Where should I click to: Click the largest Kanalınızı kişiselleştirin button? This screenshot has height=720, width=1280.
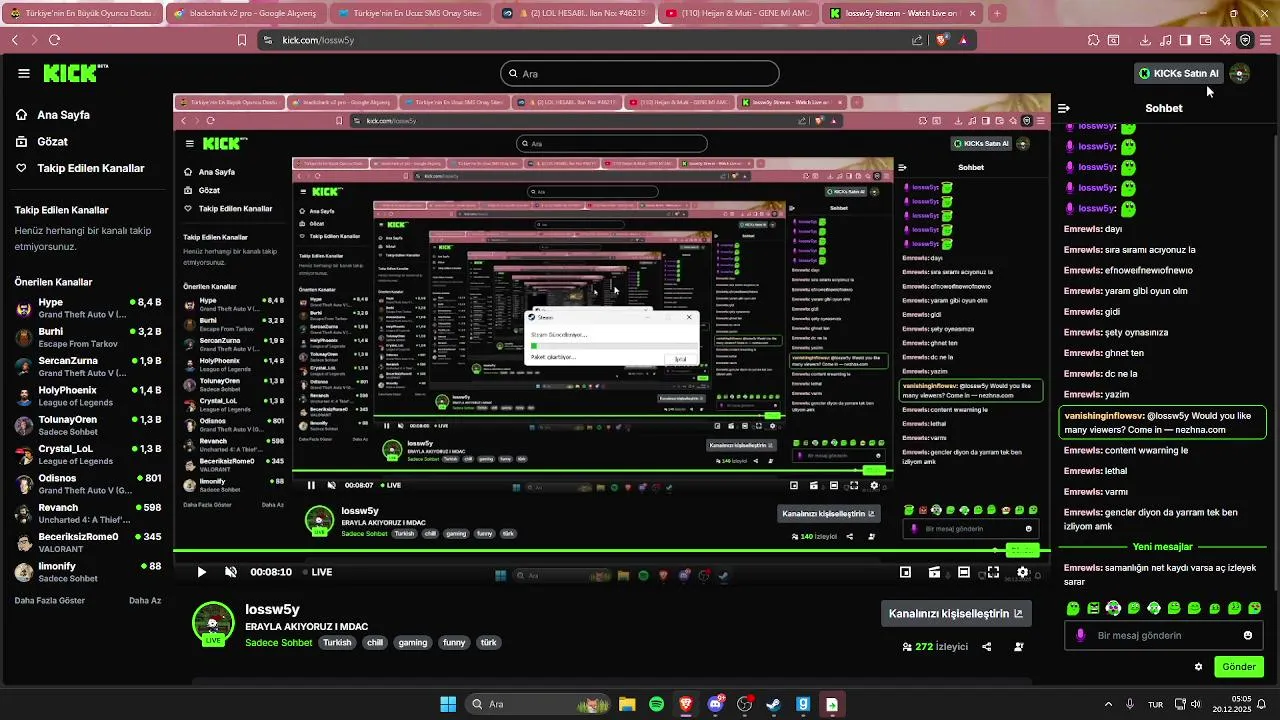point(956,613)
